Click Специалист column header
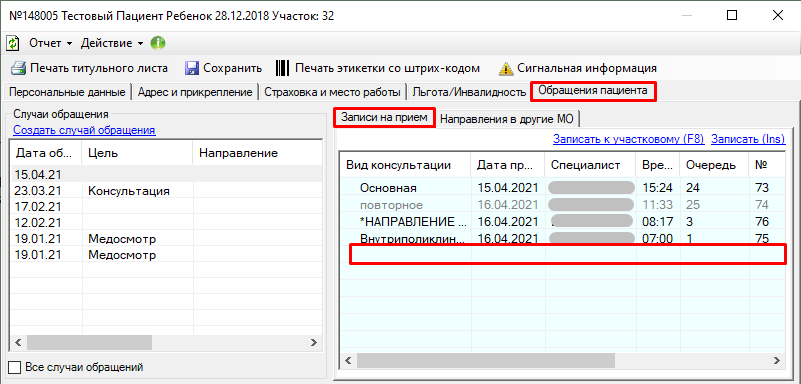Image resolution: width=801 pixels, height=384 pixels. coord(590,164)
